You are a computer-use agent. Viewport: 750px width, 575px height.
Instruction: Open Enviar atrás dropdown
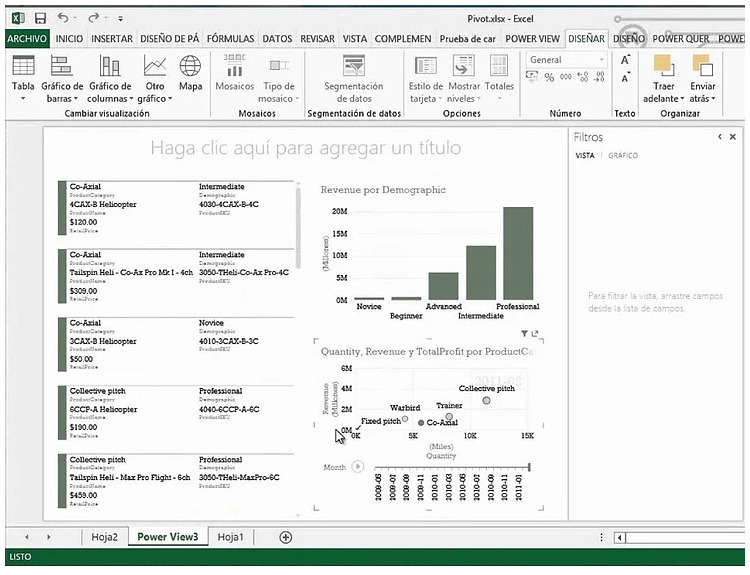point(702,78)
